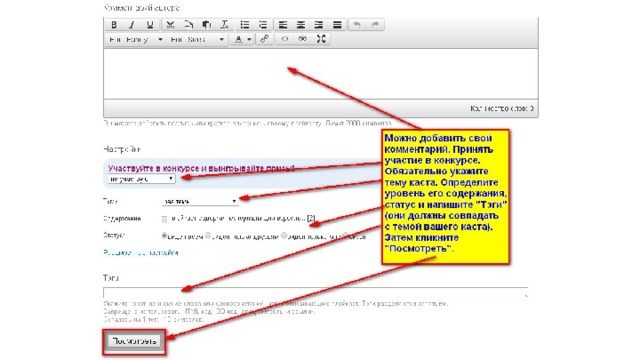Cut the selection with the scissors icon
This screenshot has width=640, height=360.
(x=171, y=25)
